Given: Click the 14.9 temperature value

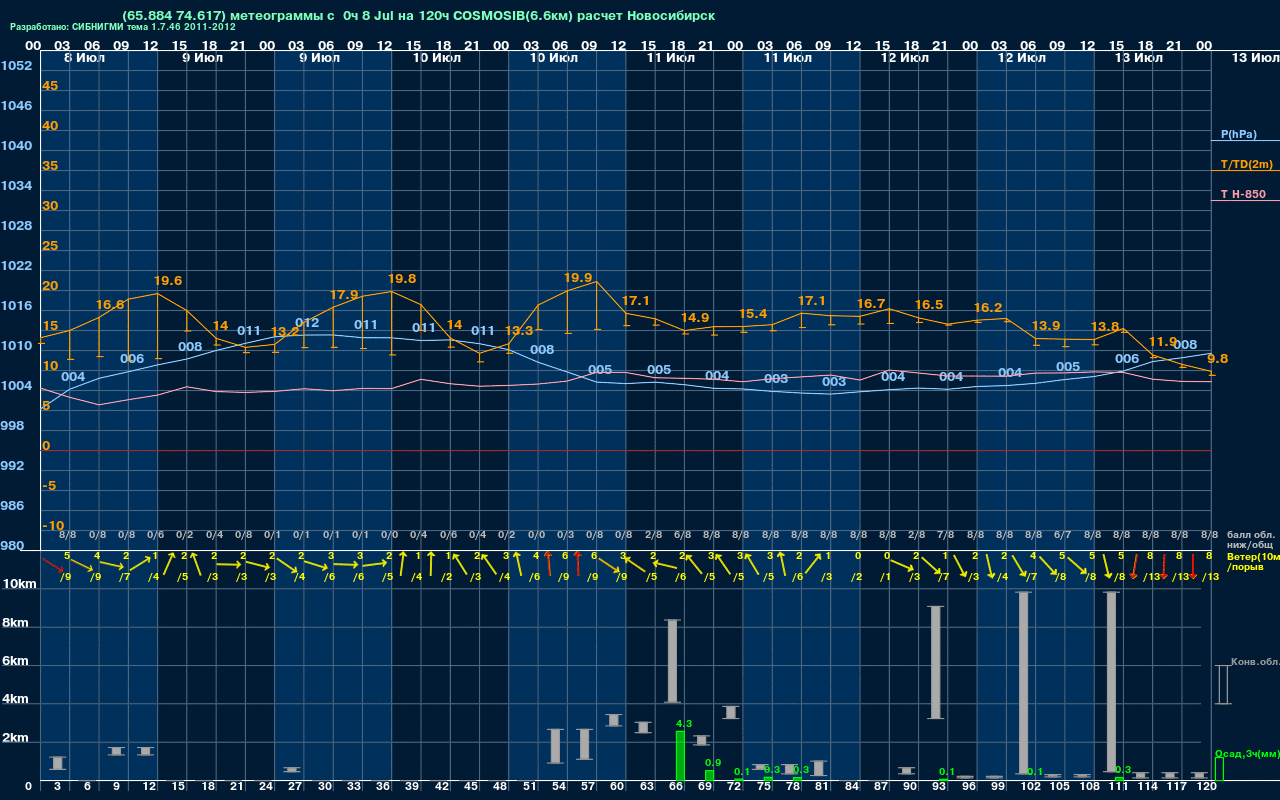Looking at the screenshot, I should point(695,318).
